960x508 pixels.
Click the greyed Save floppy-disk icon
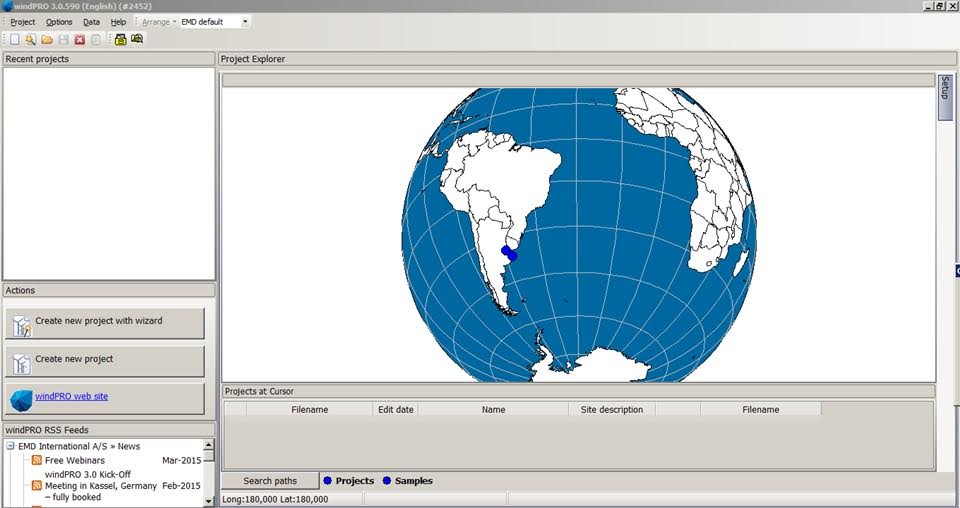coord(63,39)
